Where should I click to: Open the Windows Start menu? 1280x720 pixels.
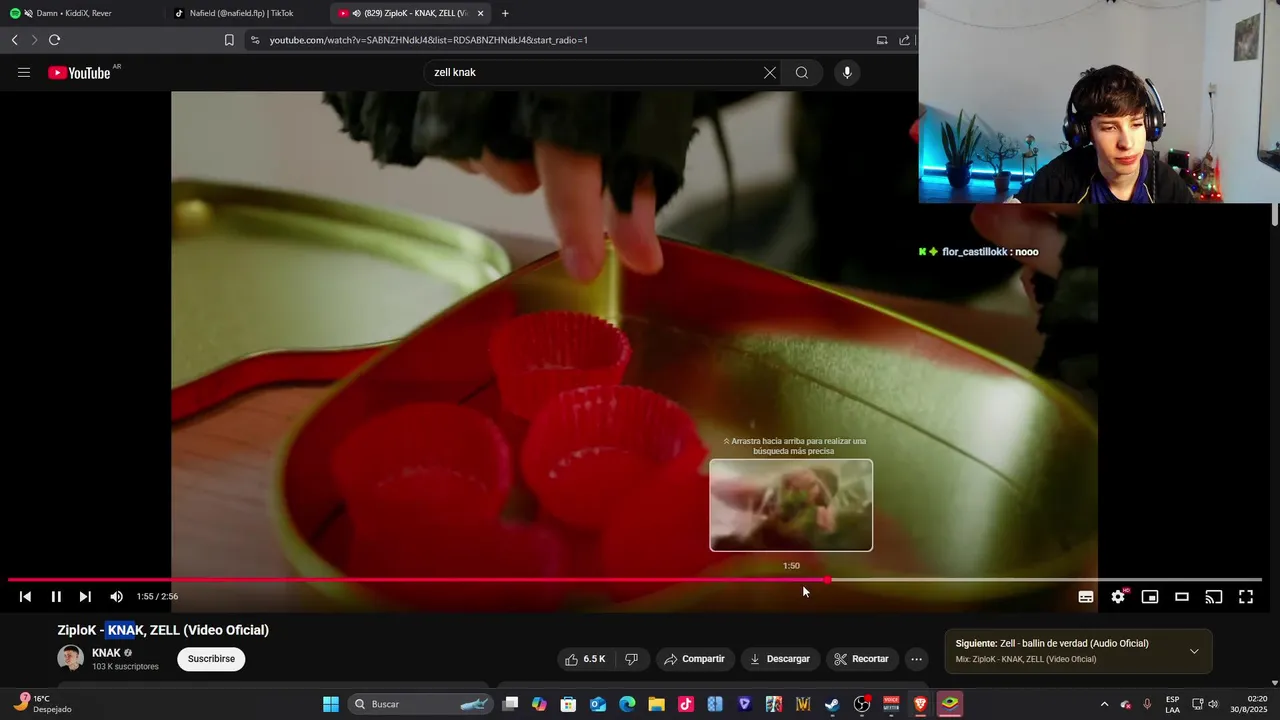pyautogui.click(x=331, y=704)
